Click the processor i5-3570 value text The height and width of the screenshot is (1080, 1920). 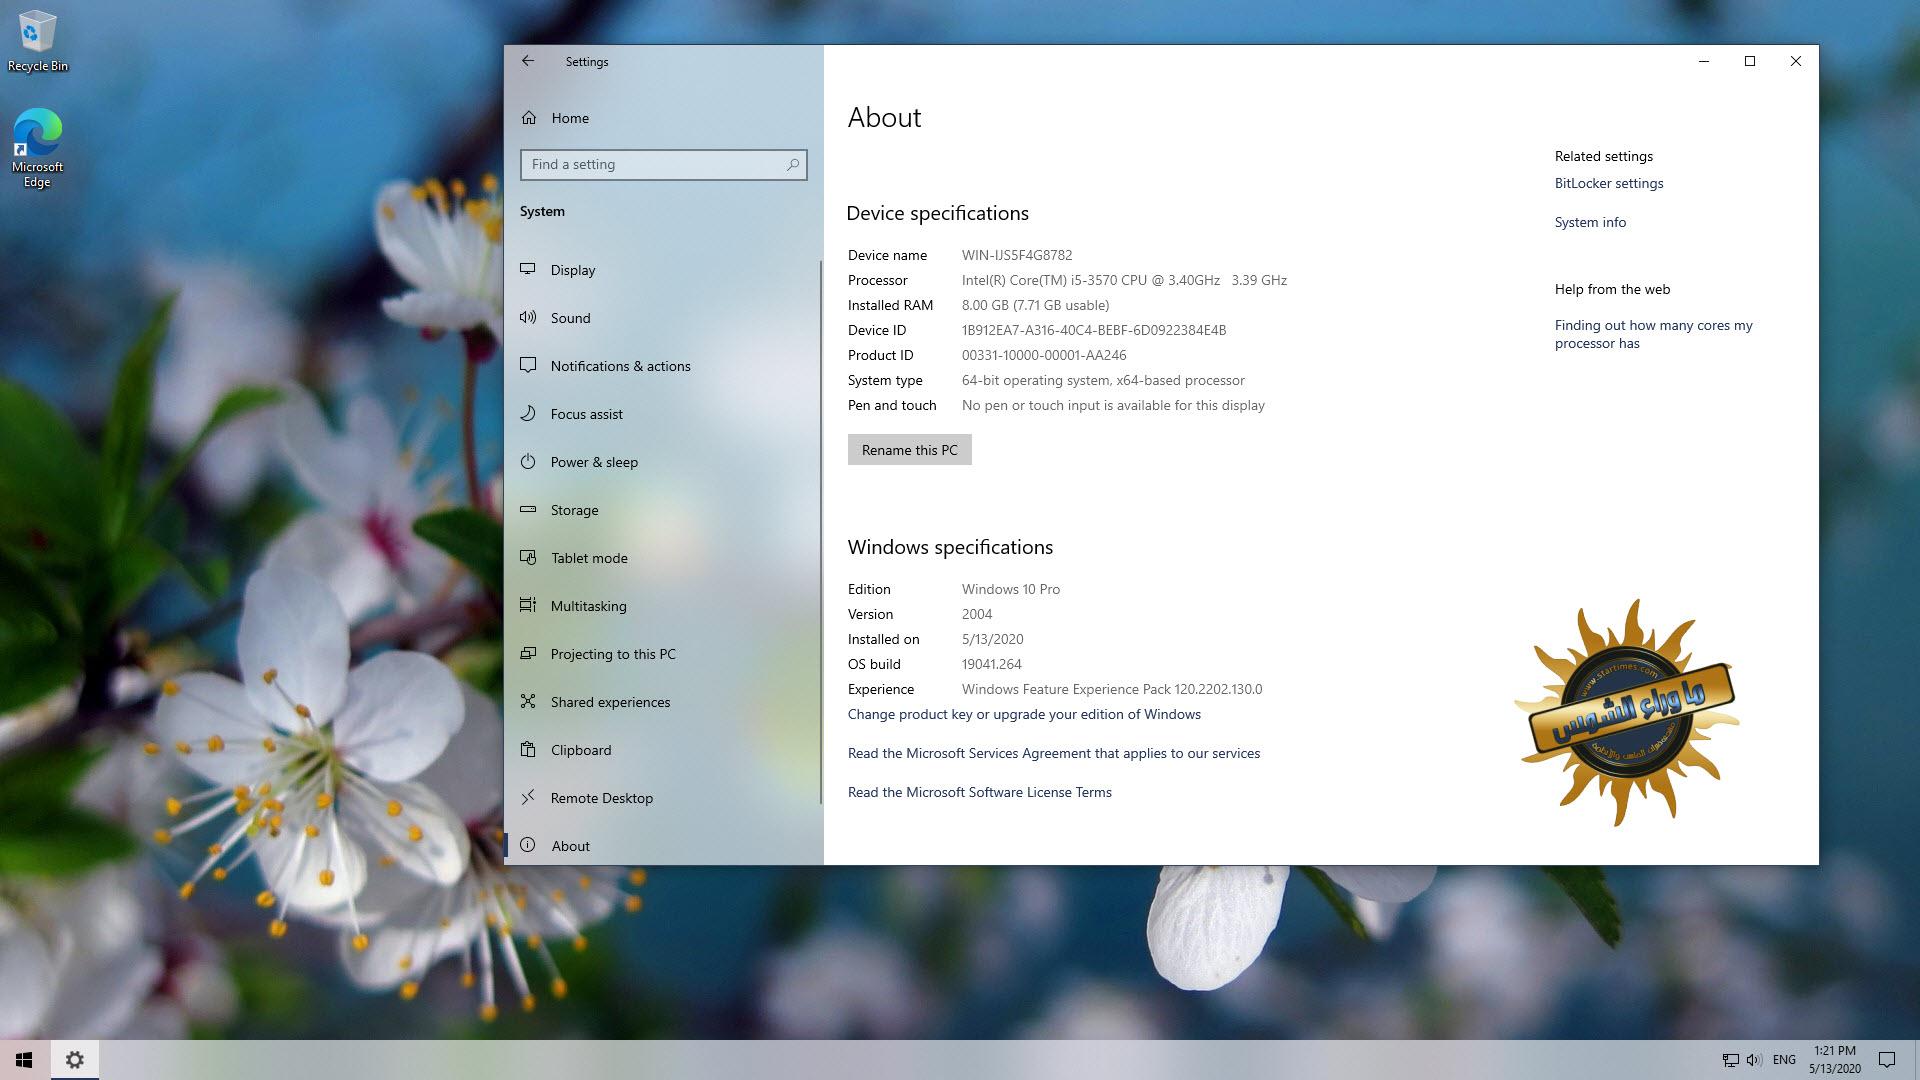[x=1124, y=280]
